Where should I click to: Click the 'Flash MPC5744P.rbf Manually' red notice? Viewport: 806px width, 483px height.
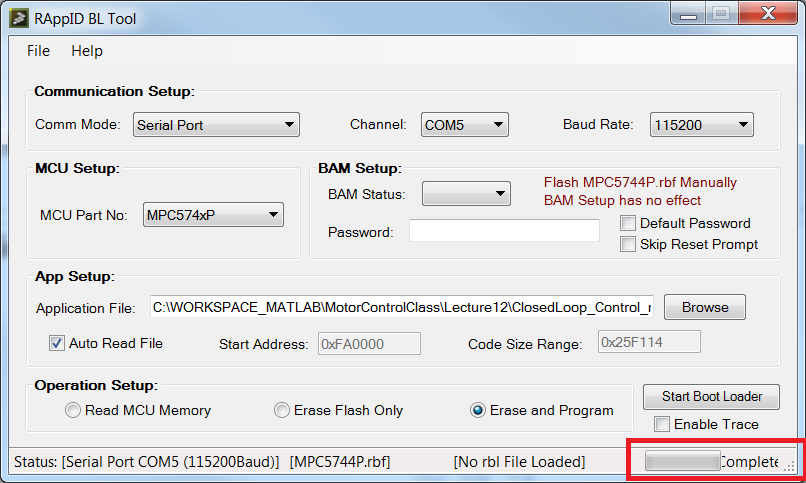640,182
